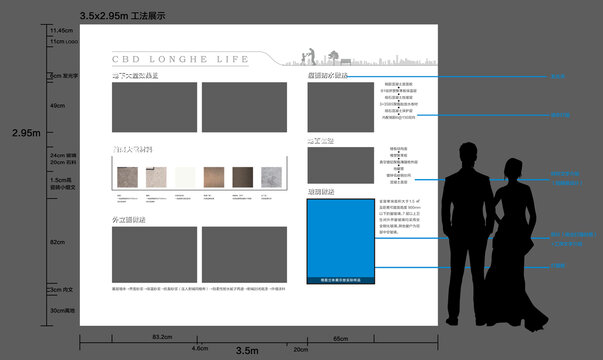Pick the white material sample swatch

point(185,177)
